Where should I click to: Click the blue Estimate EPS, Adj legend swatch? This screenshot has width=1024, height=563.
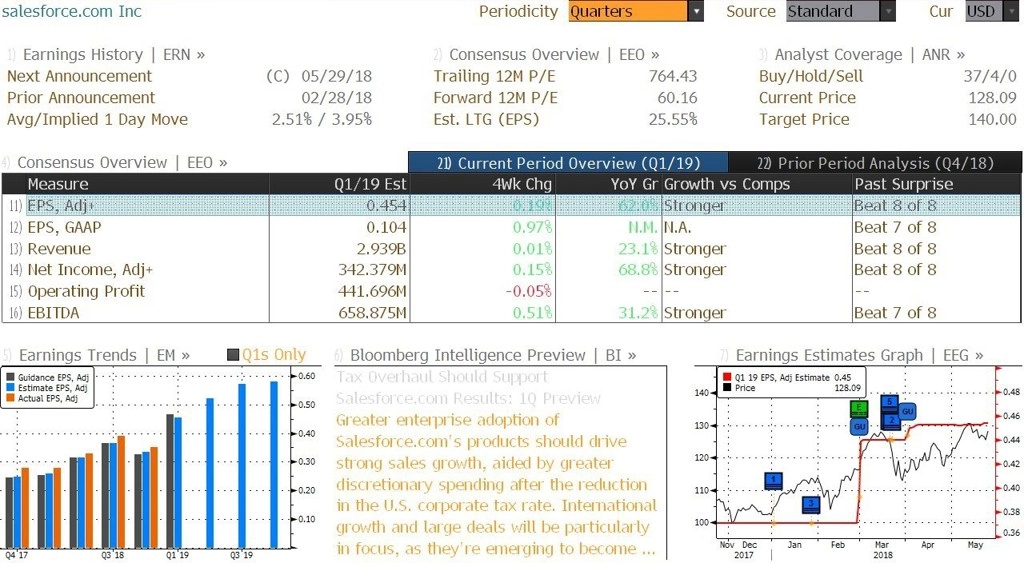[10, 388]
